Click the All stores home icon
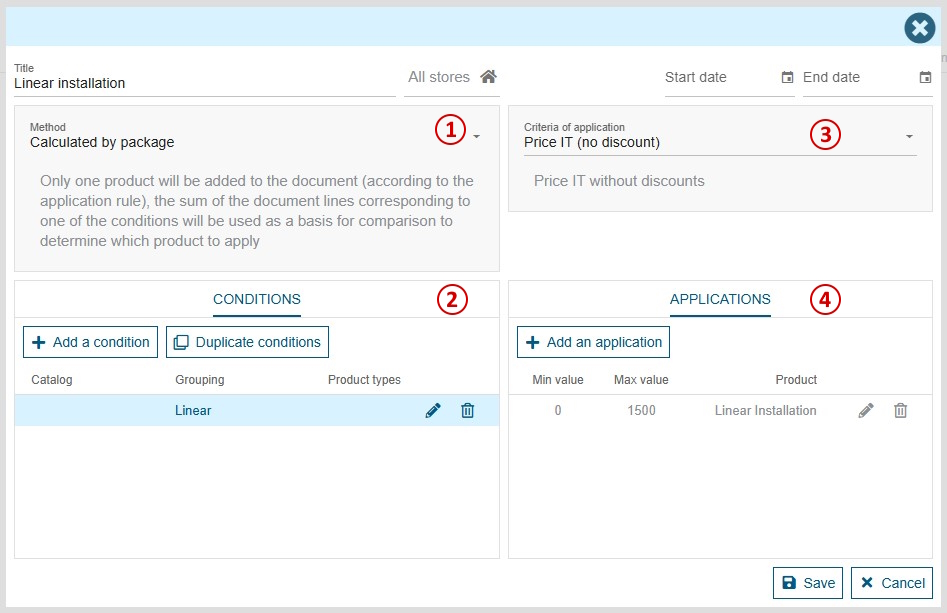The height and width of the screenshot is (613, 947). tap(488, 77)
